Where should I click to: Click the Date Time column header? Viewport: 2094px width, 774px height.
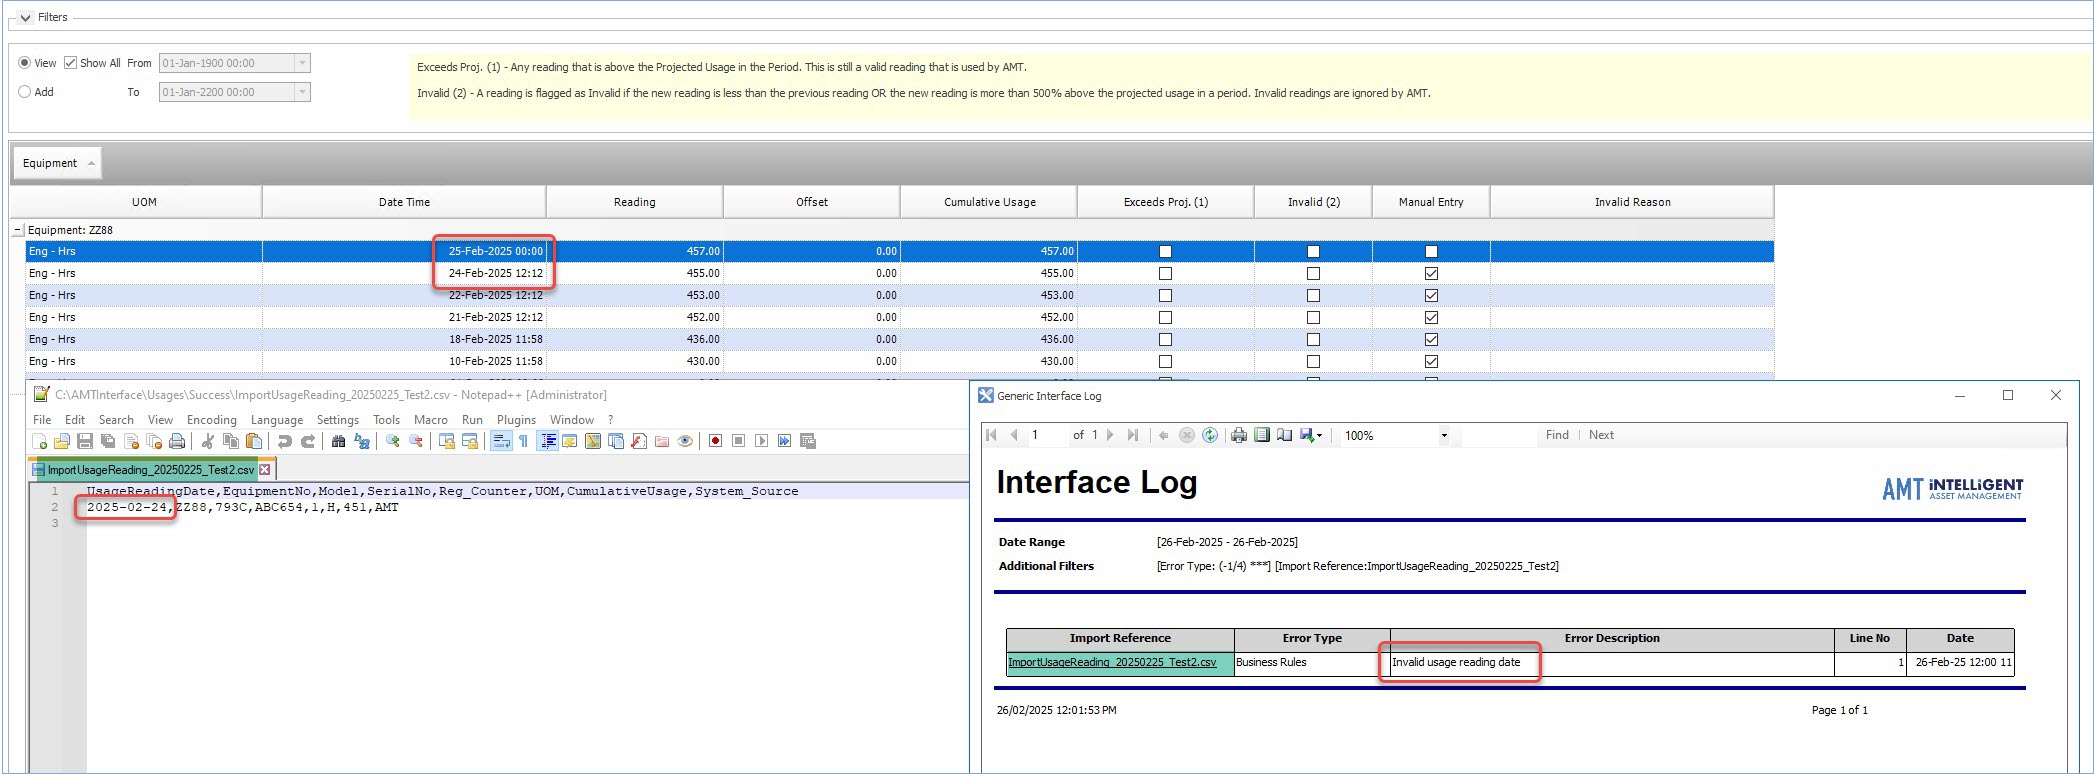tap(404, 202)
